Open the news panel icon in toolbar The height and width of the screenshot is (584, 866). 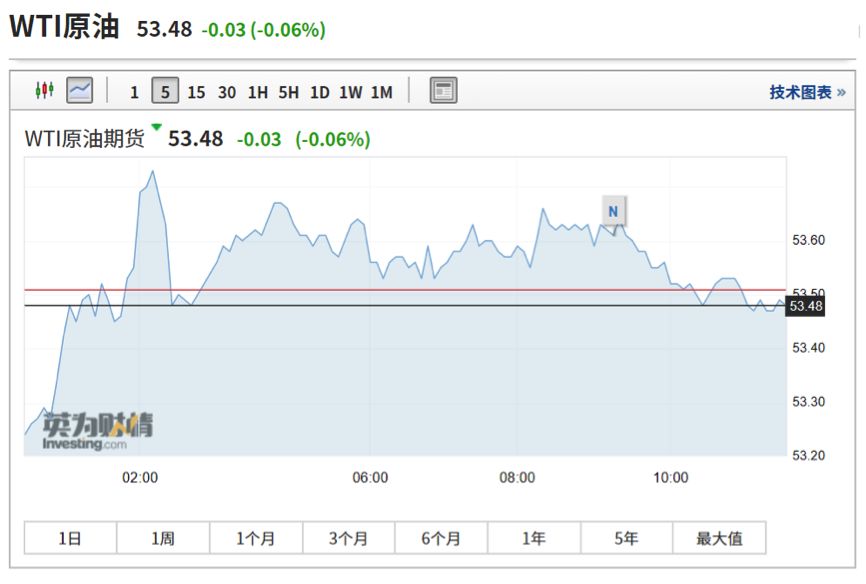(x=443, y=90)
